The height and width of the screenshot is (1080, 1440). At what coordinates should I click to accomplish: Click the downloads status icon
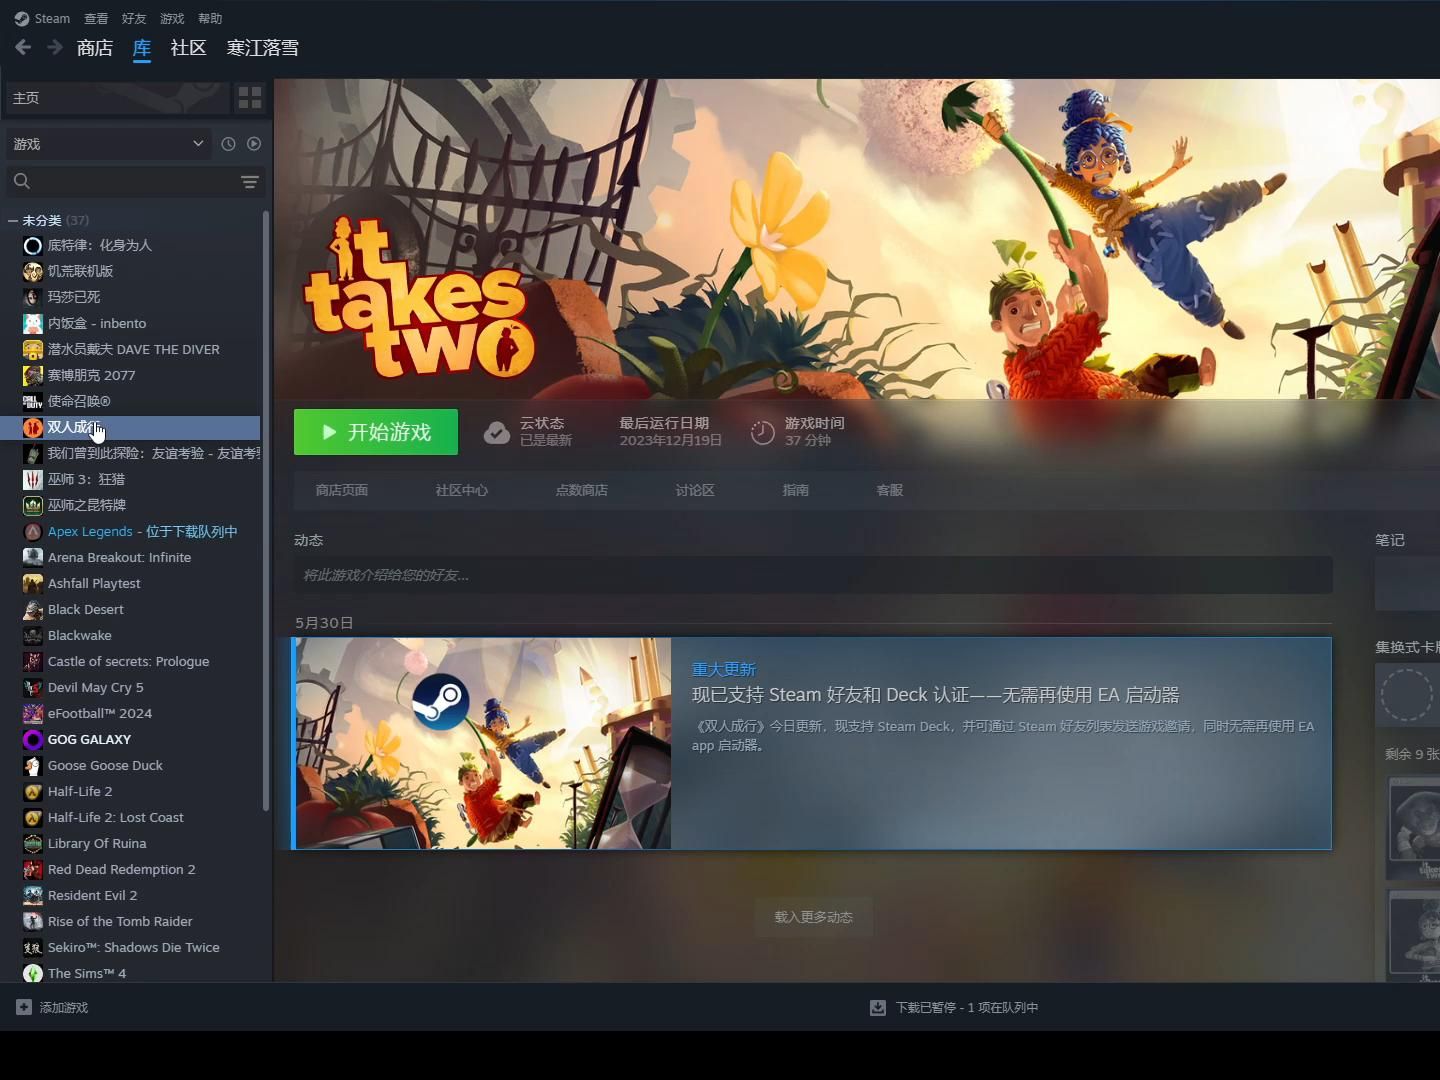(878, 1007)
